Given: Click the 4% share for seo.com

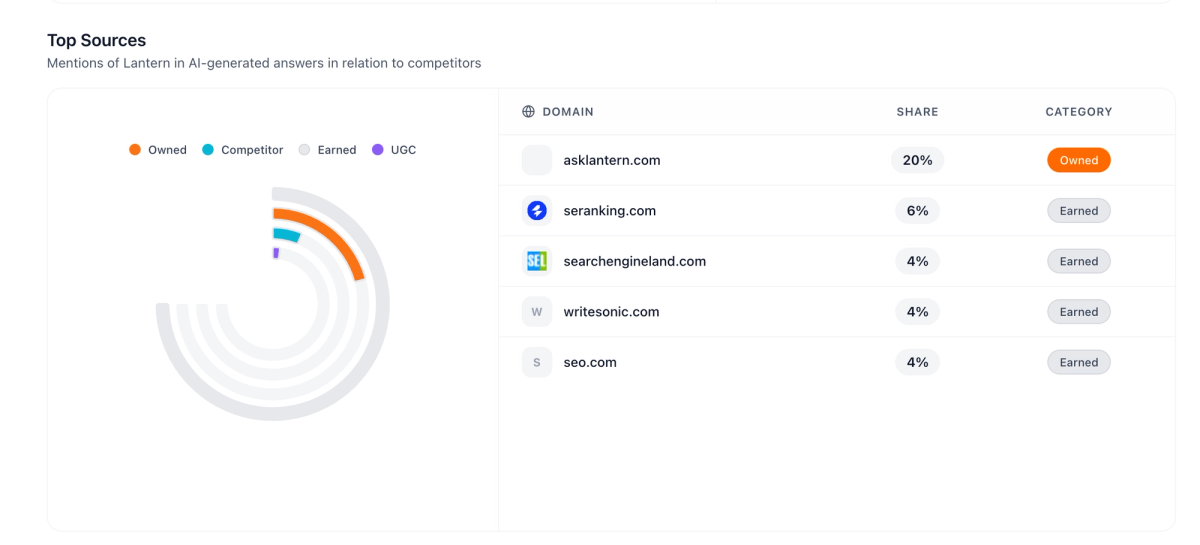Looking at the screenshot, I should (918, 362).
